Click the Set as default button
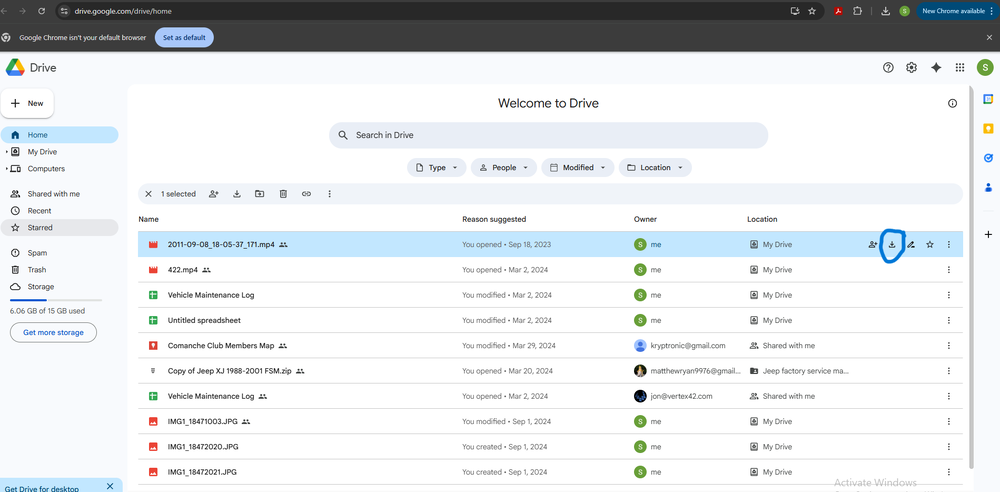 pyautogui.click(x=184, y=37)
